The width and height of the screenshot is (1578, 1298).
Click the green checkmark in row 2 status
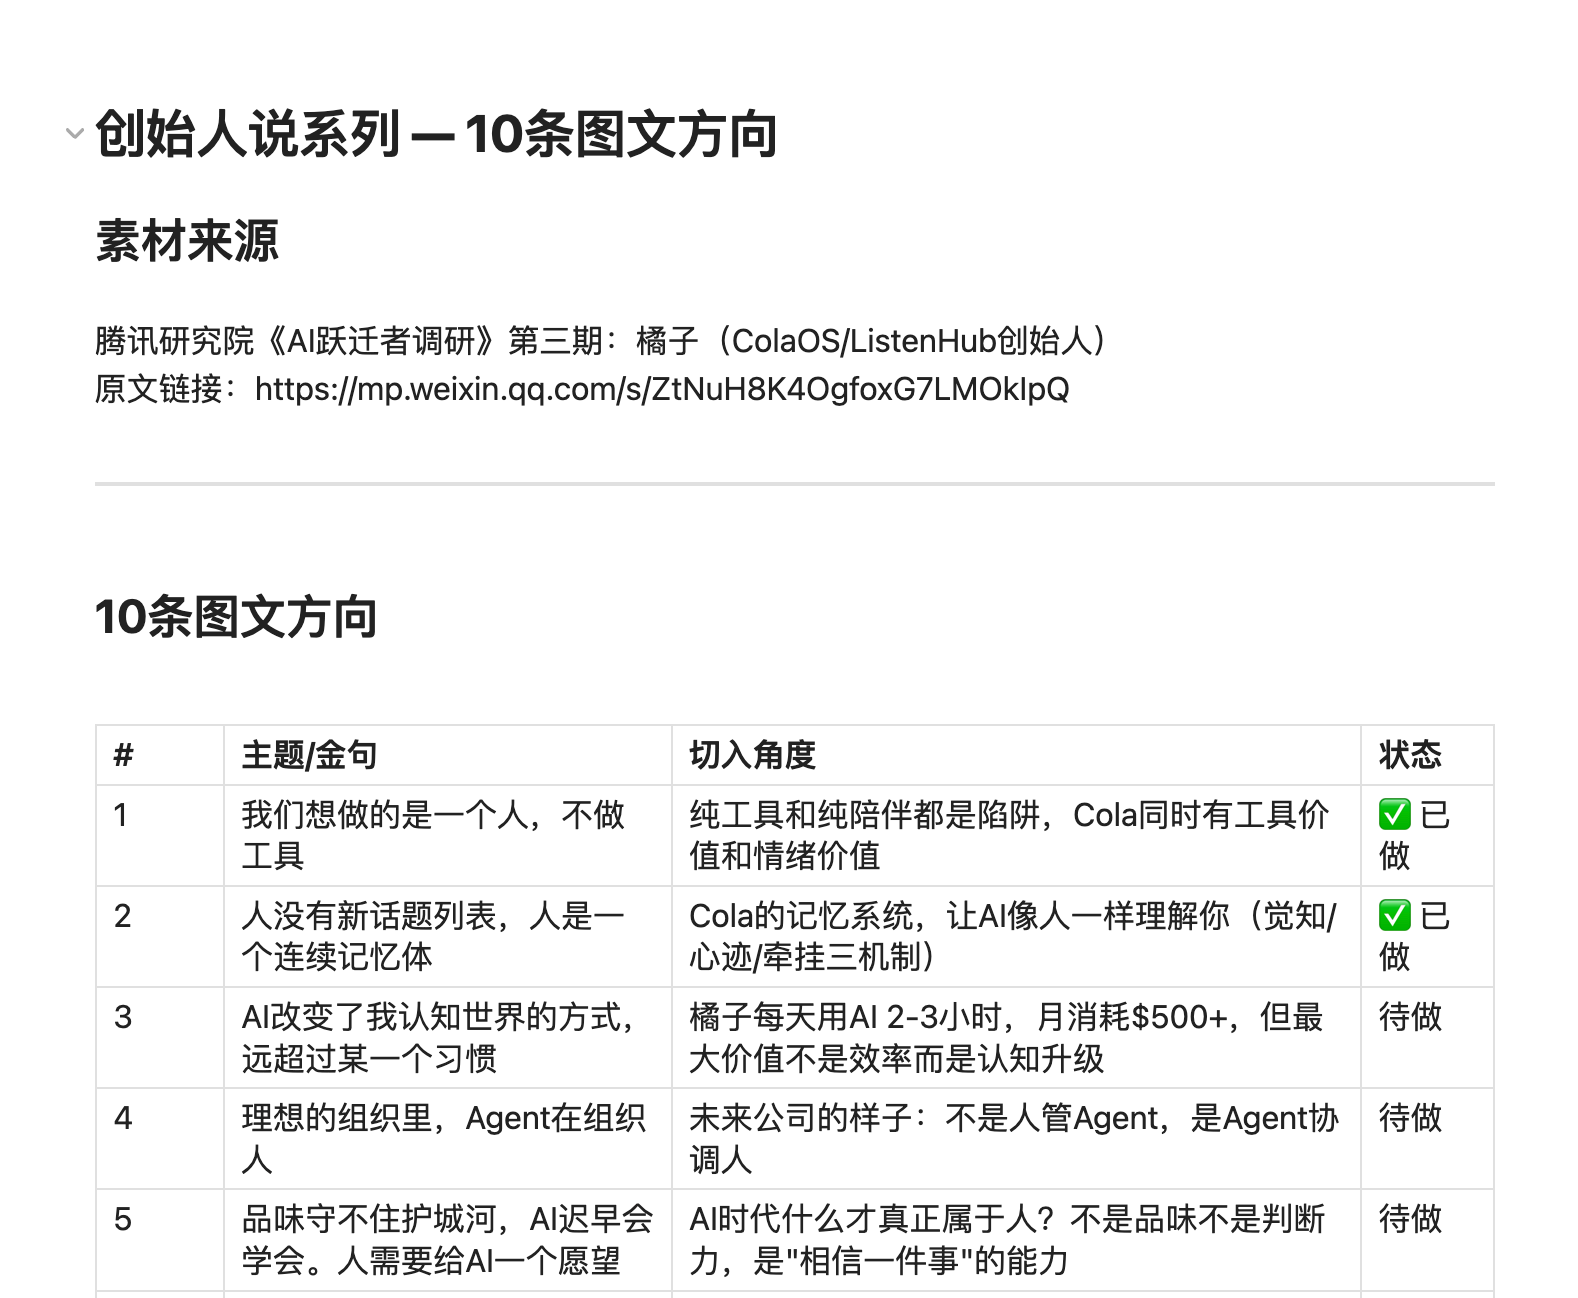pyautogui.click(x=1394, y=916)
